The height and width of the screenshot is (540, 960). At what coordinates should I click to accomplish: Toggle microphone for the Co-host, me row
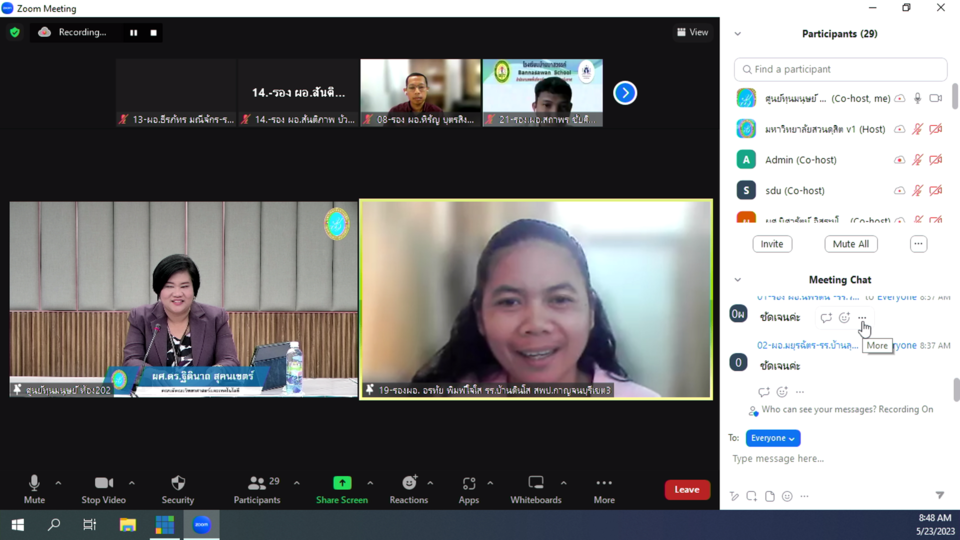coord(917,99)
